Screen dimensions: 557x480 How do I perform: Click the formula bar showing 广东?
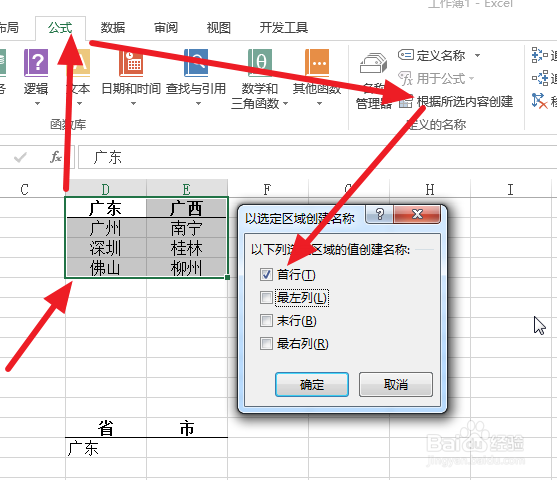pyautogui.click(x=317, y=157)
